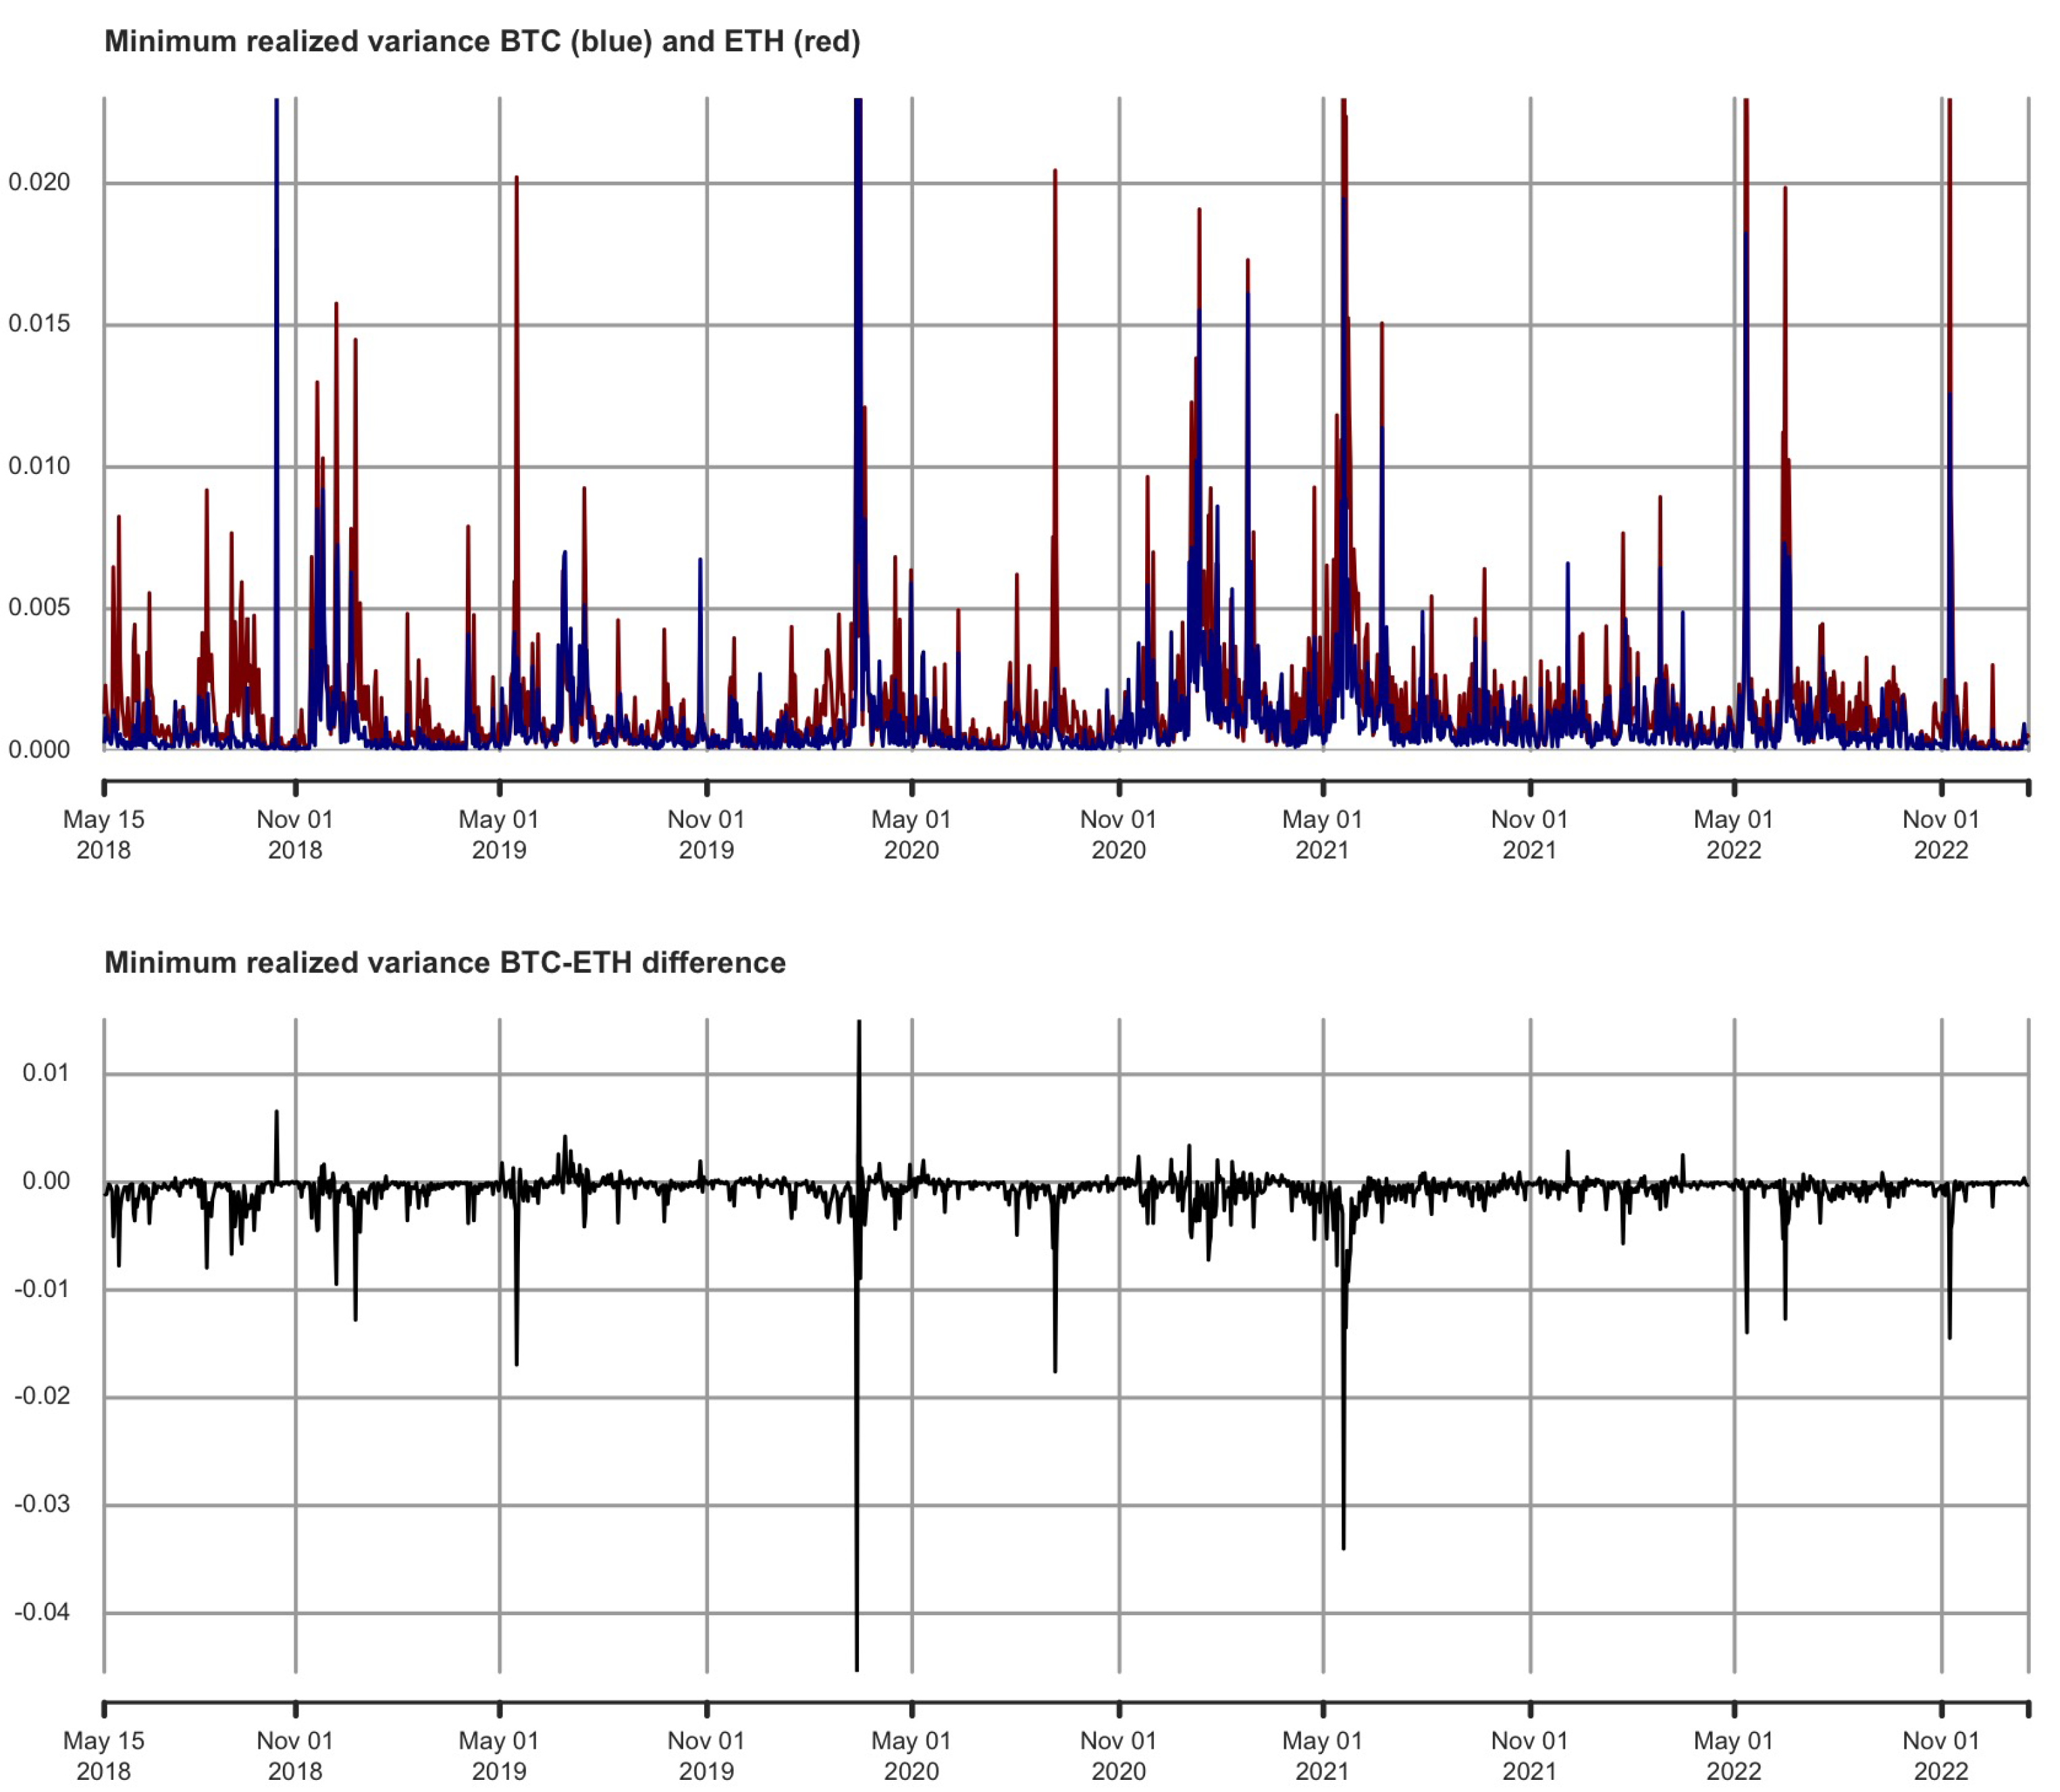
Task: Select the Nov 01 2020 label under top chart
Action: [x=1118, y=834]
